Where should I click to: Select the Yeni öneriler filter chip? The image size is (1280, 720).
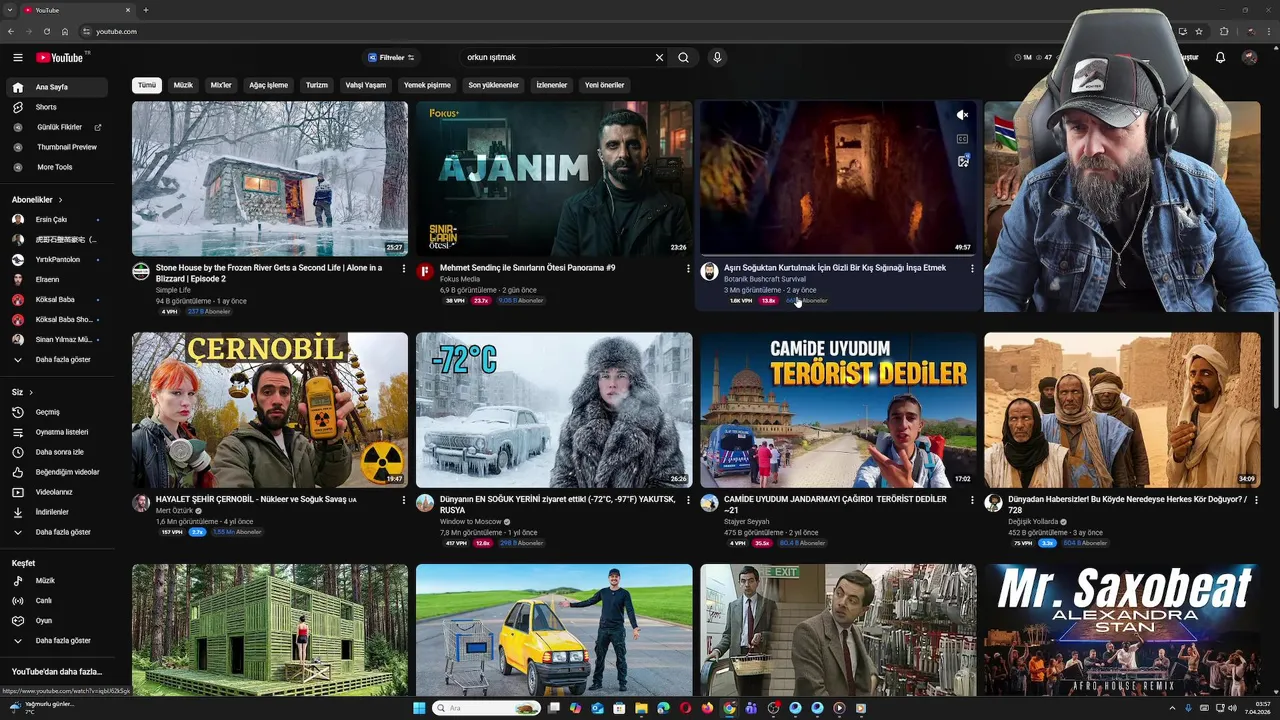point(605,85)
